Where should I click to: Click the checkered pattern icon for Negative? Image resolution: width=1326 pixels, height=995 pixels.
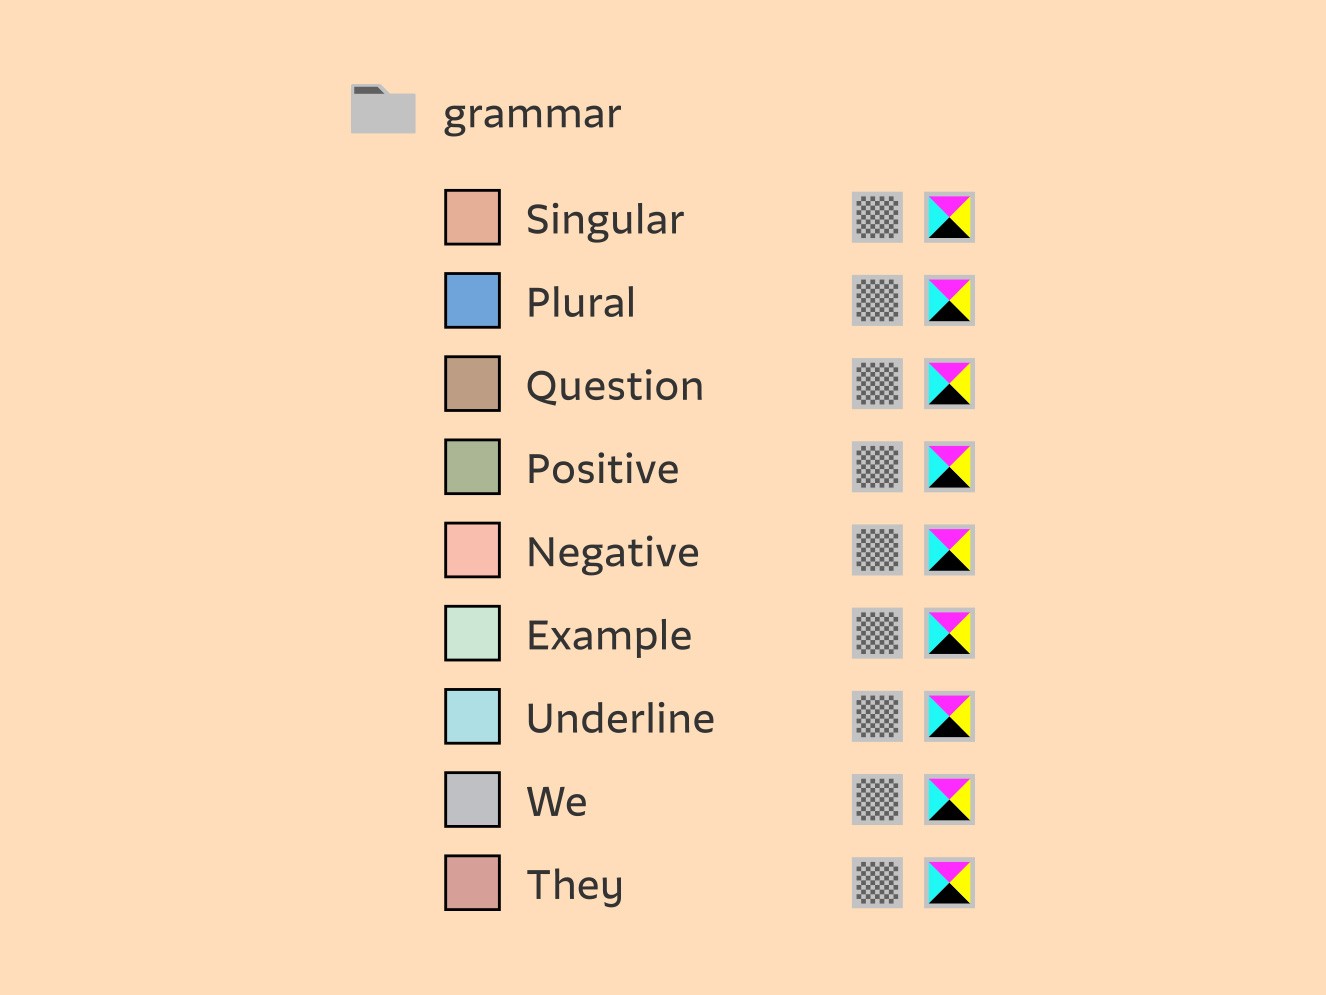click(877, 549)
